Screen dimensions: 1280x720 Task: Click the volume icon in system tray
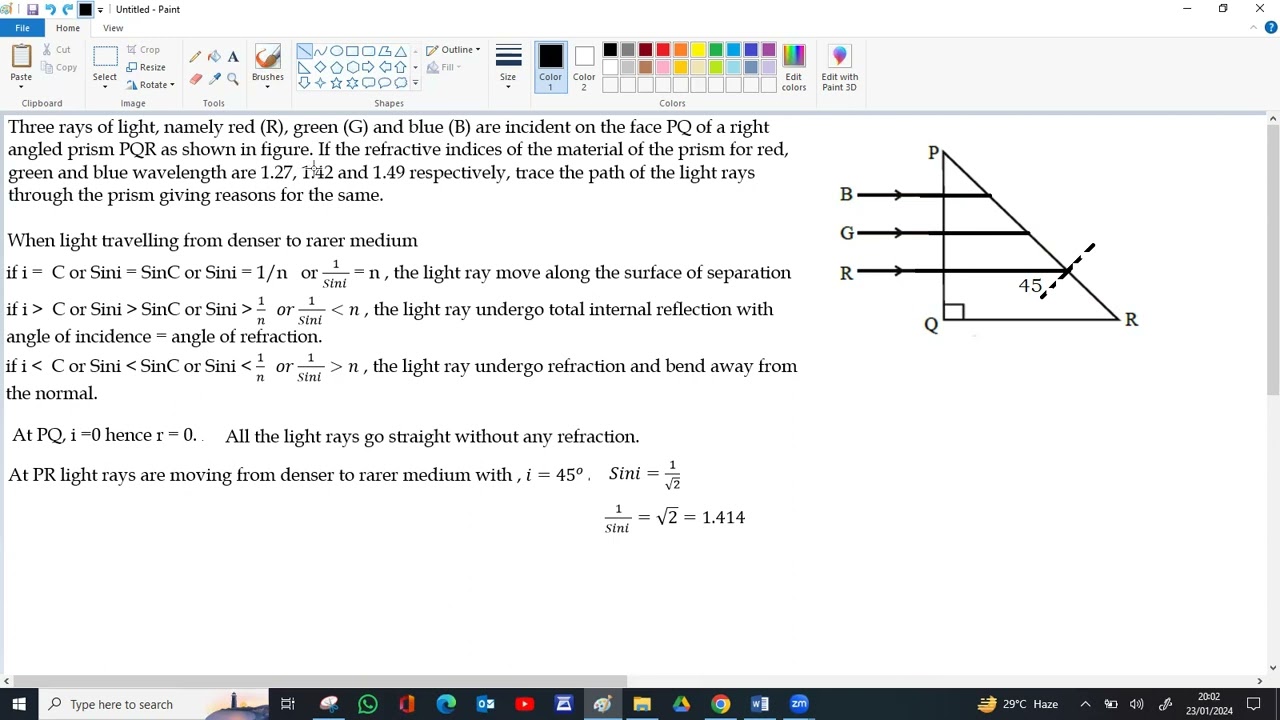pyautogui.click(x=1136, y=704)
